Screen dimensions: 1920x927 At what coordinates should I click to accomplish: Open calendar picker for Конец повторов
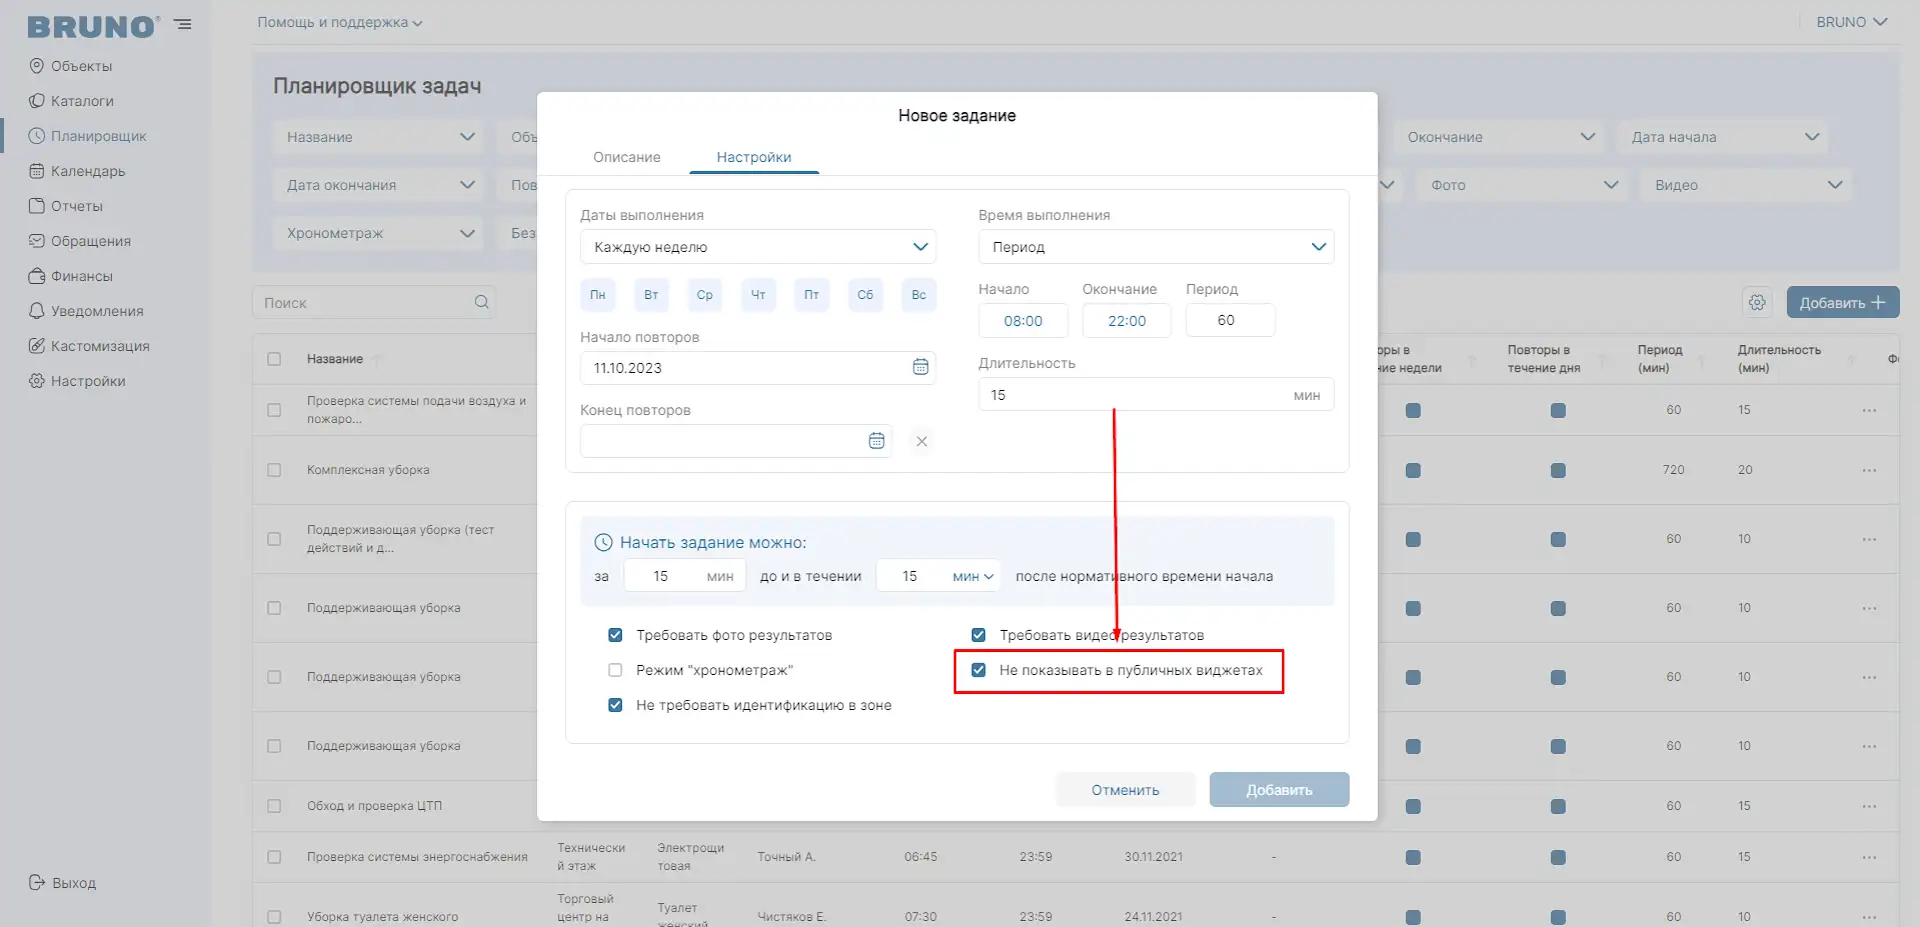(877, 441)
